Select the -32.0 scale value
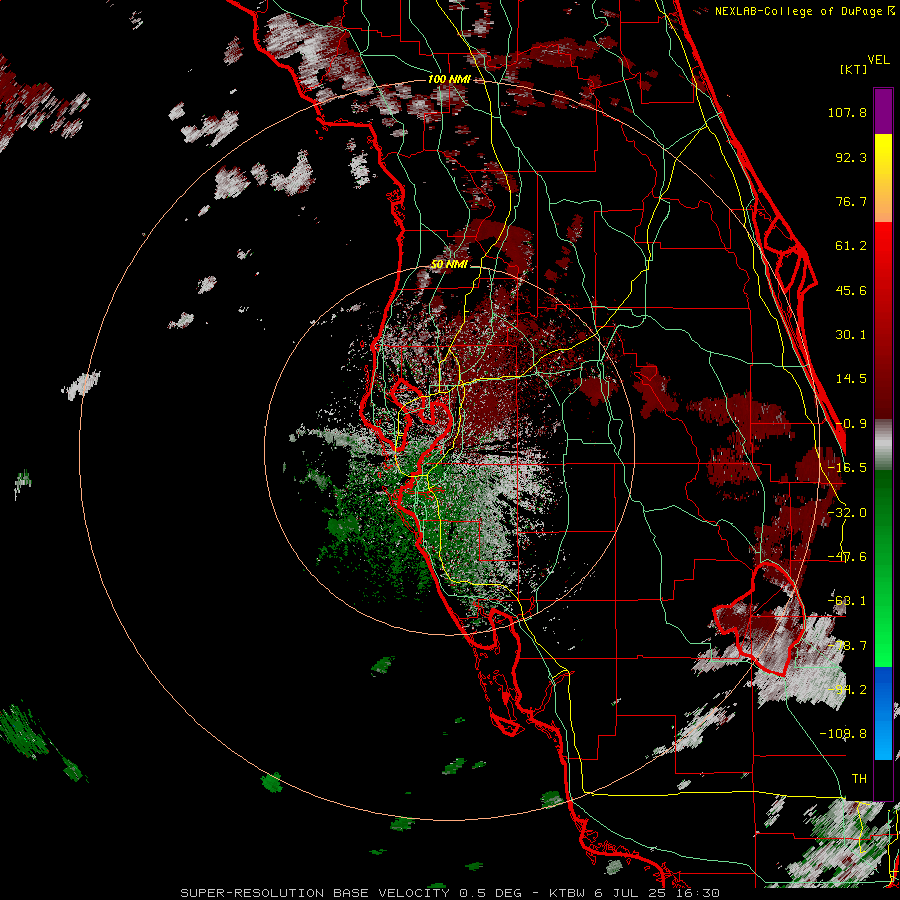The image size is (900, 900). click(x=847, y=513)
